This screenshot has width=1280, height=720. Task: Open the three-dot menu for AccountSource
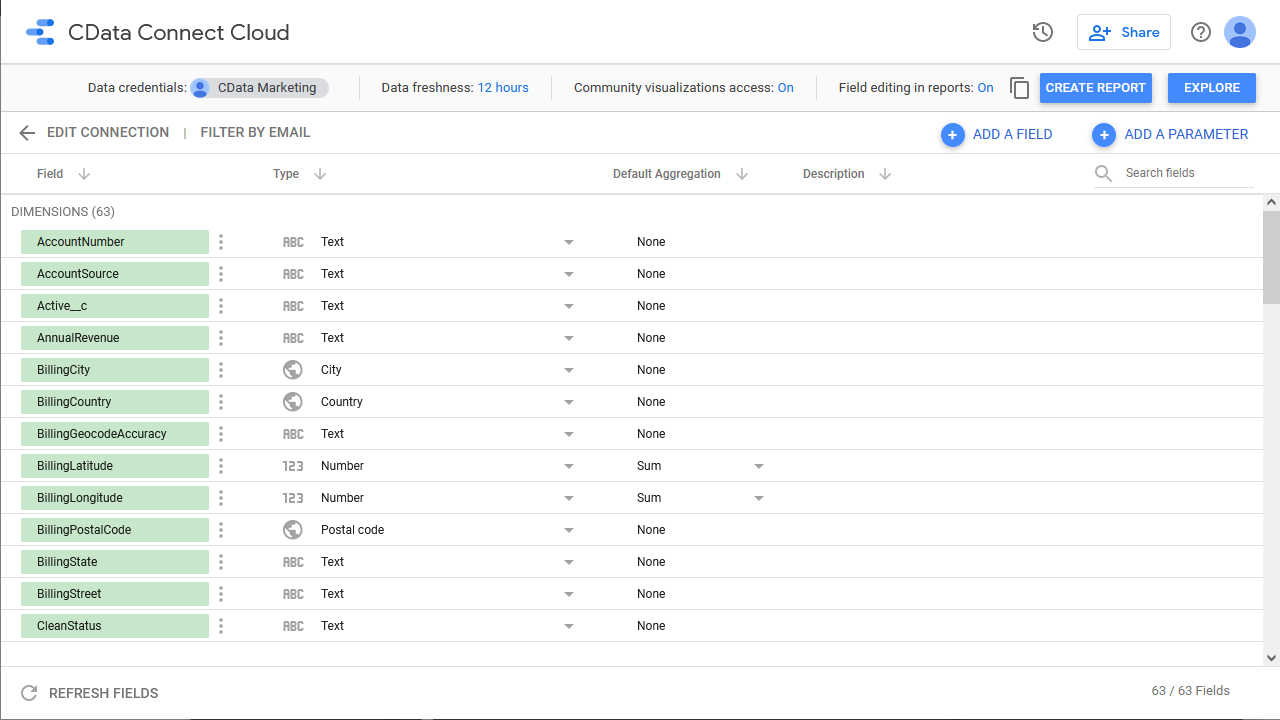pos(221,274)
